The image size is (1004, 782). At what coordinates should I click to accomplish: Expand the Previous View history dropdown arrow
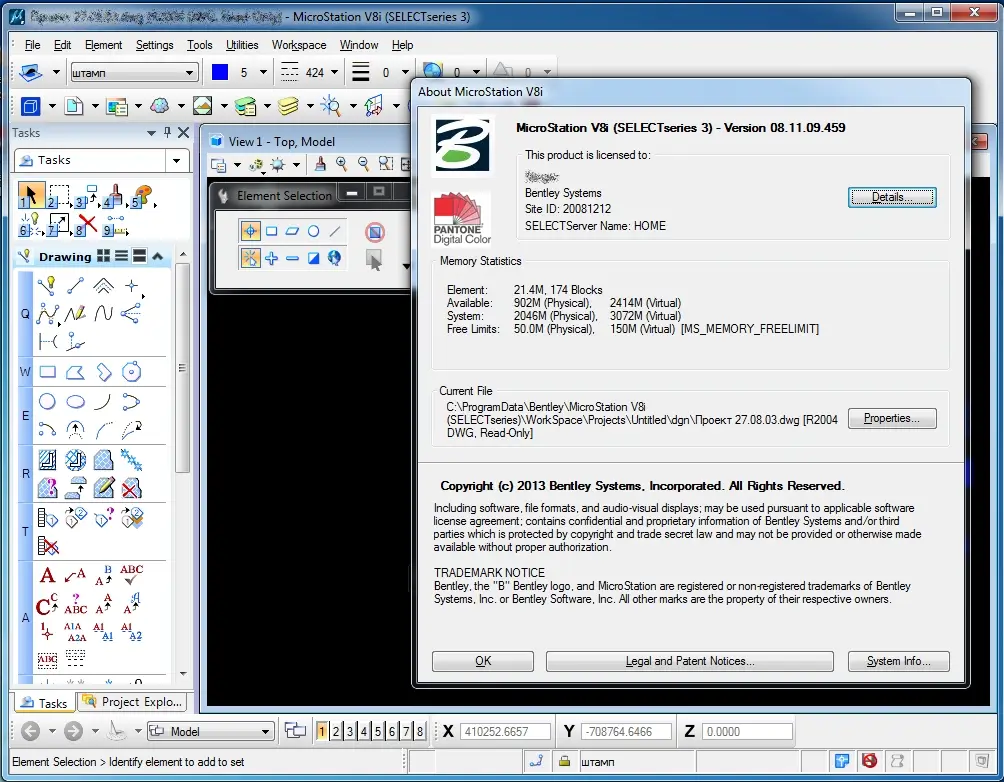pyautogui.click(x=53, y=731)
